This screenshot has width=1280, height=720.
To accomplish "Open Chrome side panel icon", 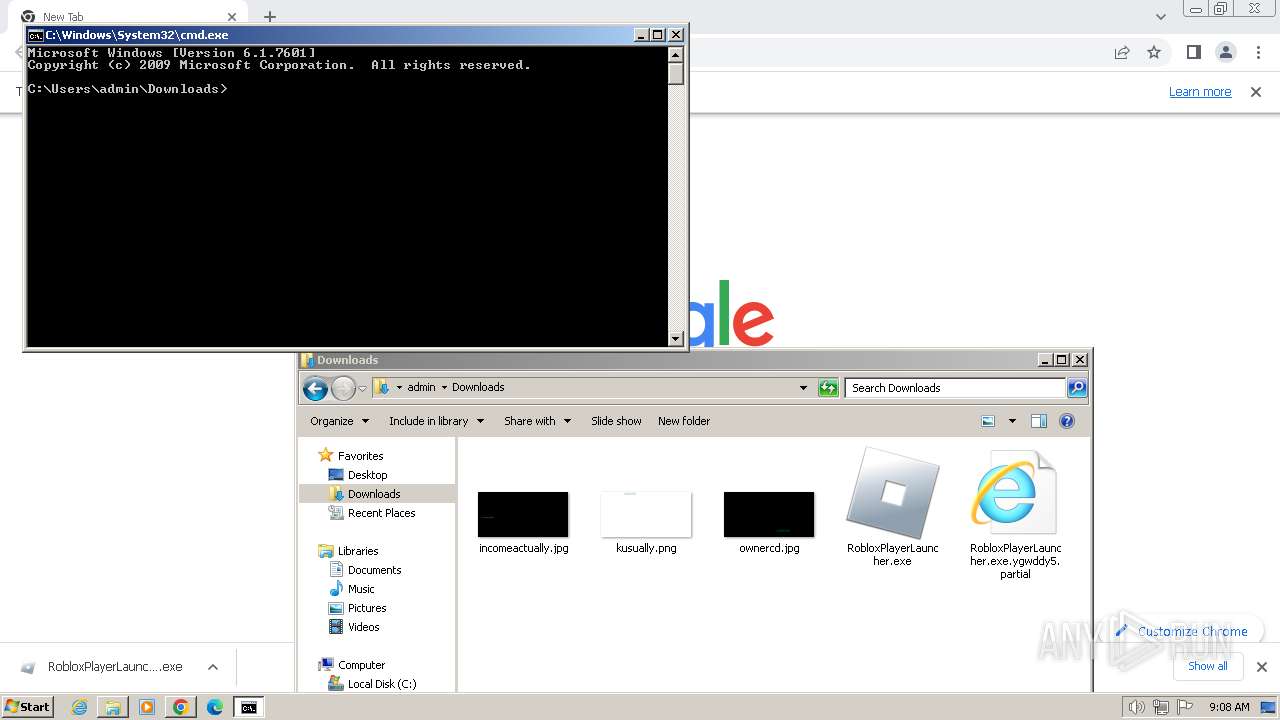I will point(1193,52).
